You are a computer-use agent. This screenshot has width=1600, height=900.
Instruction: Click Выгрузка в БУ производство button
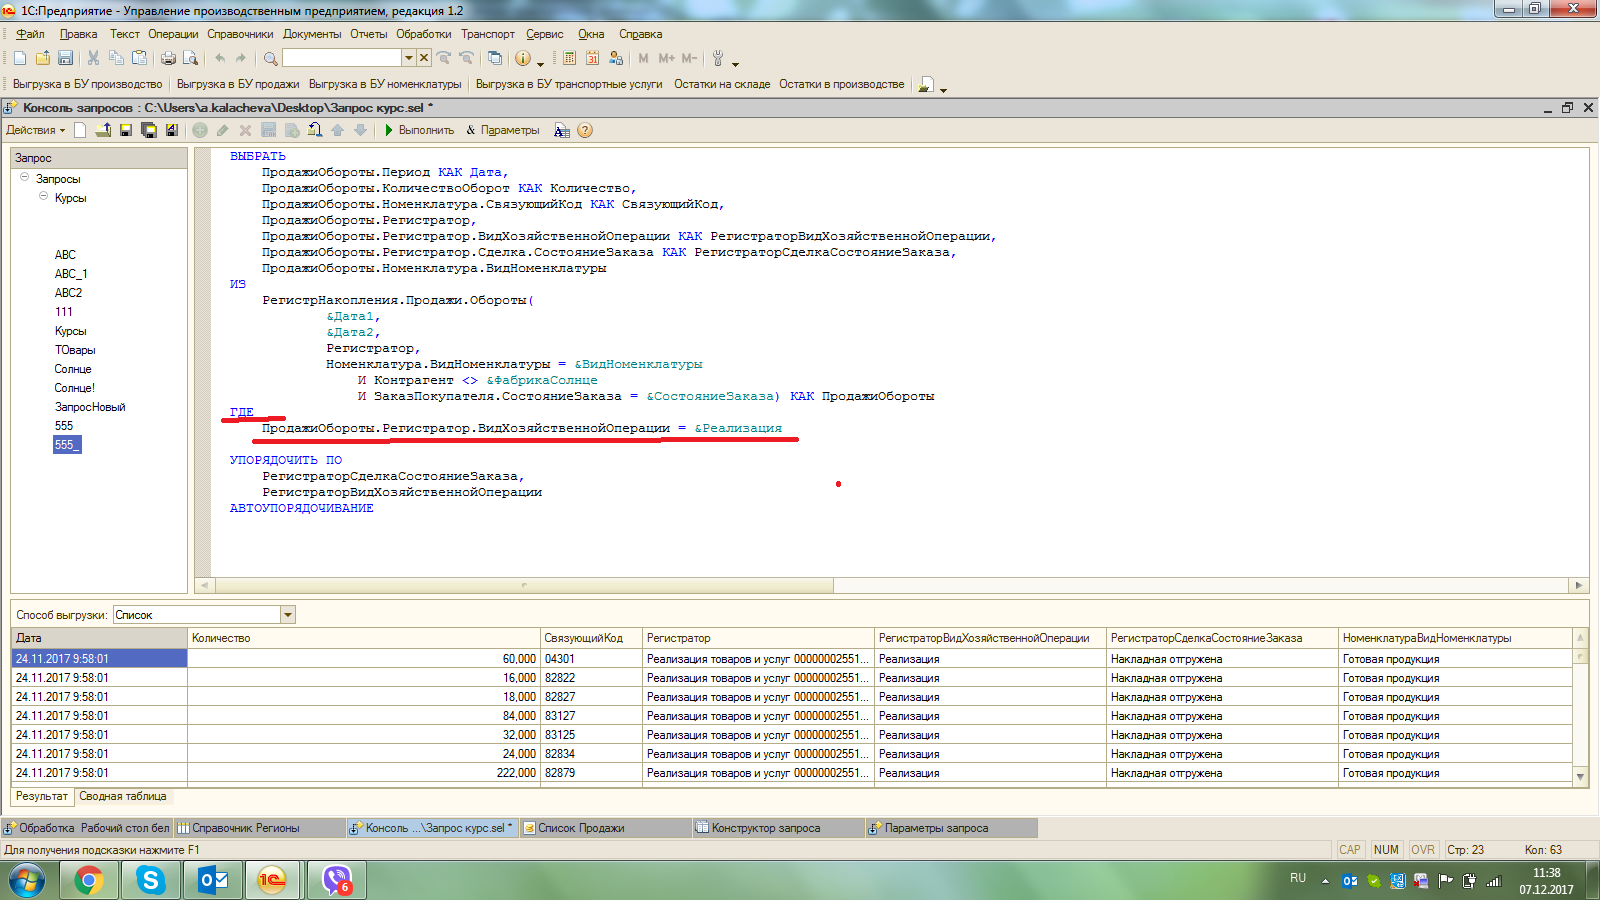pos(87,84)
